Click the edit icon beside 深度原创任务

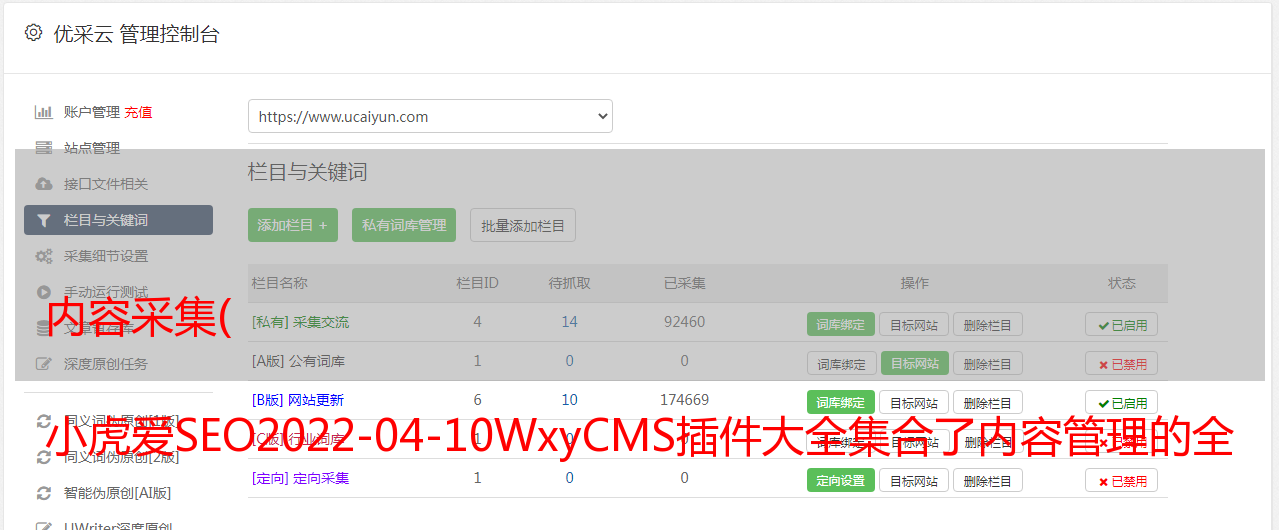click(44, 364)
